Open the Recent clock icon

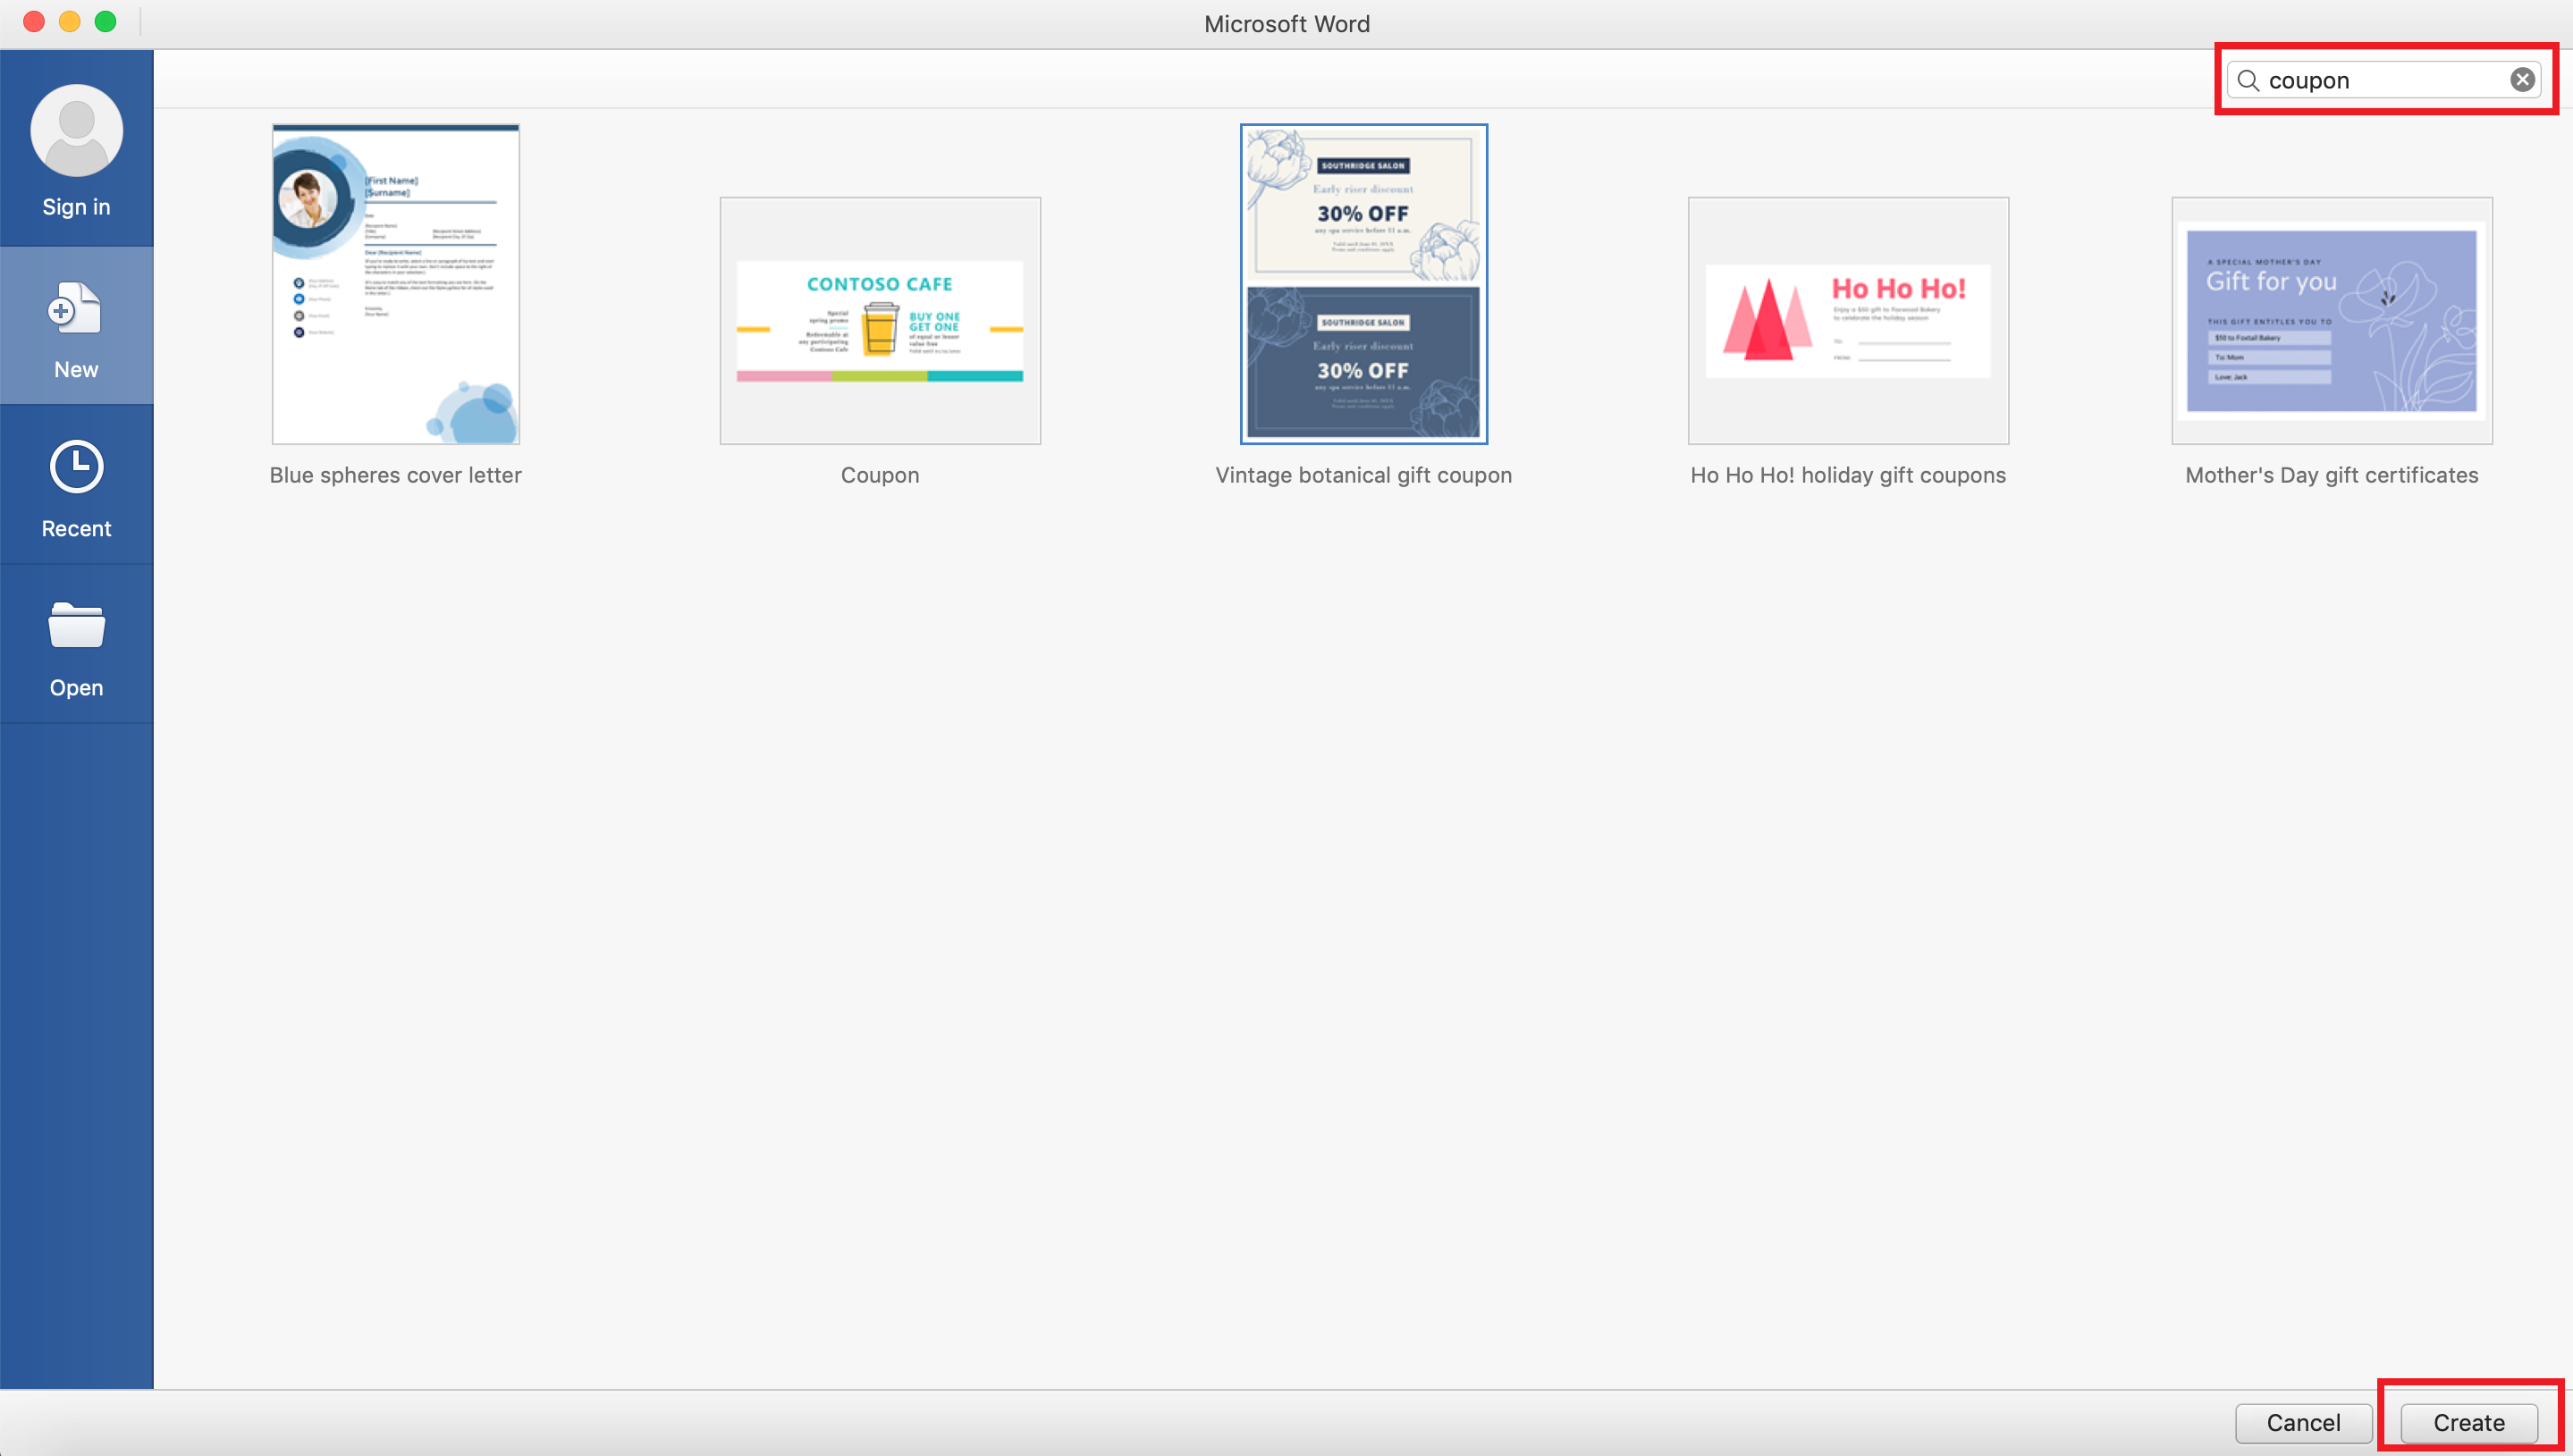click(76, 467)
